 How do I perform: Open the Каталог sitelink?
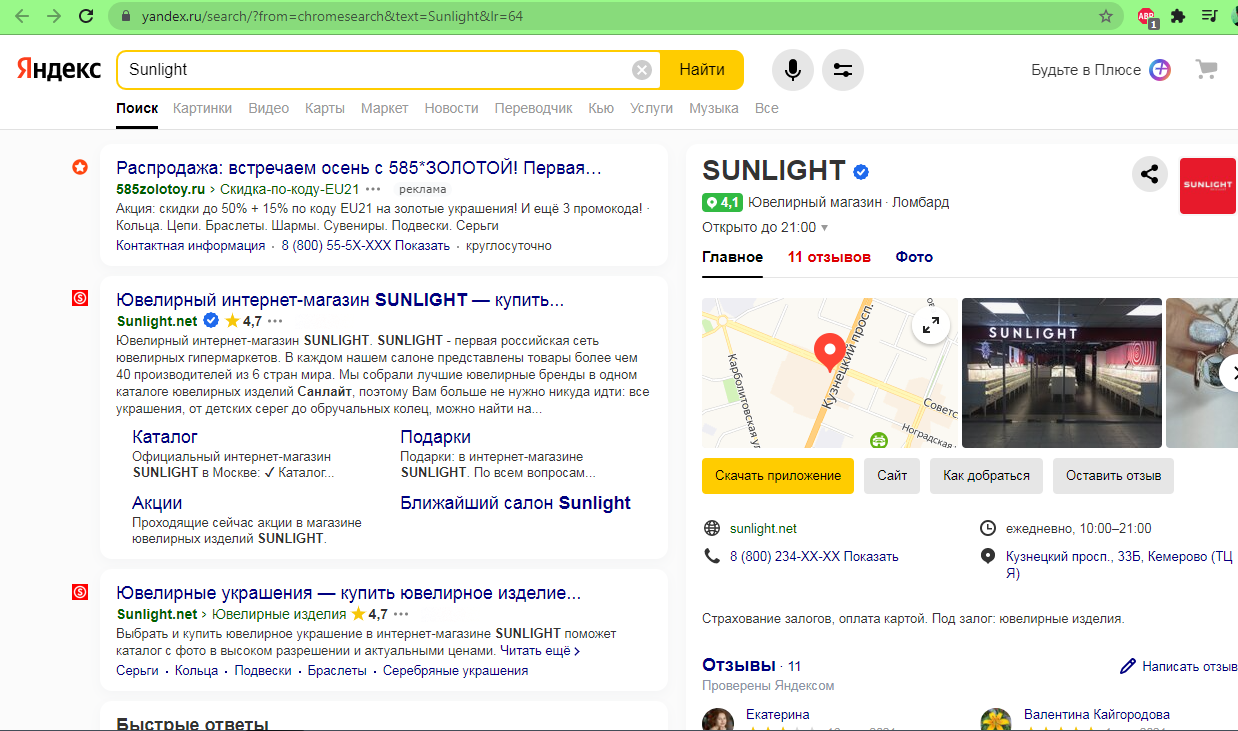click(x=165, y=437)
